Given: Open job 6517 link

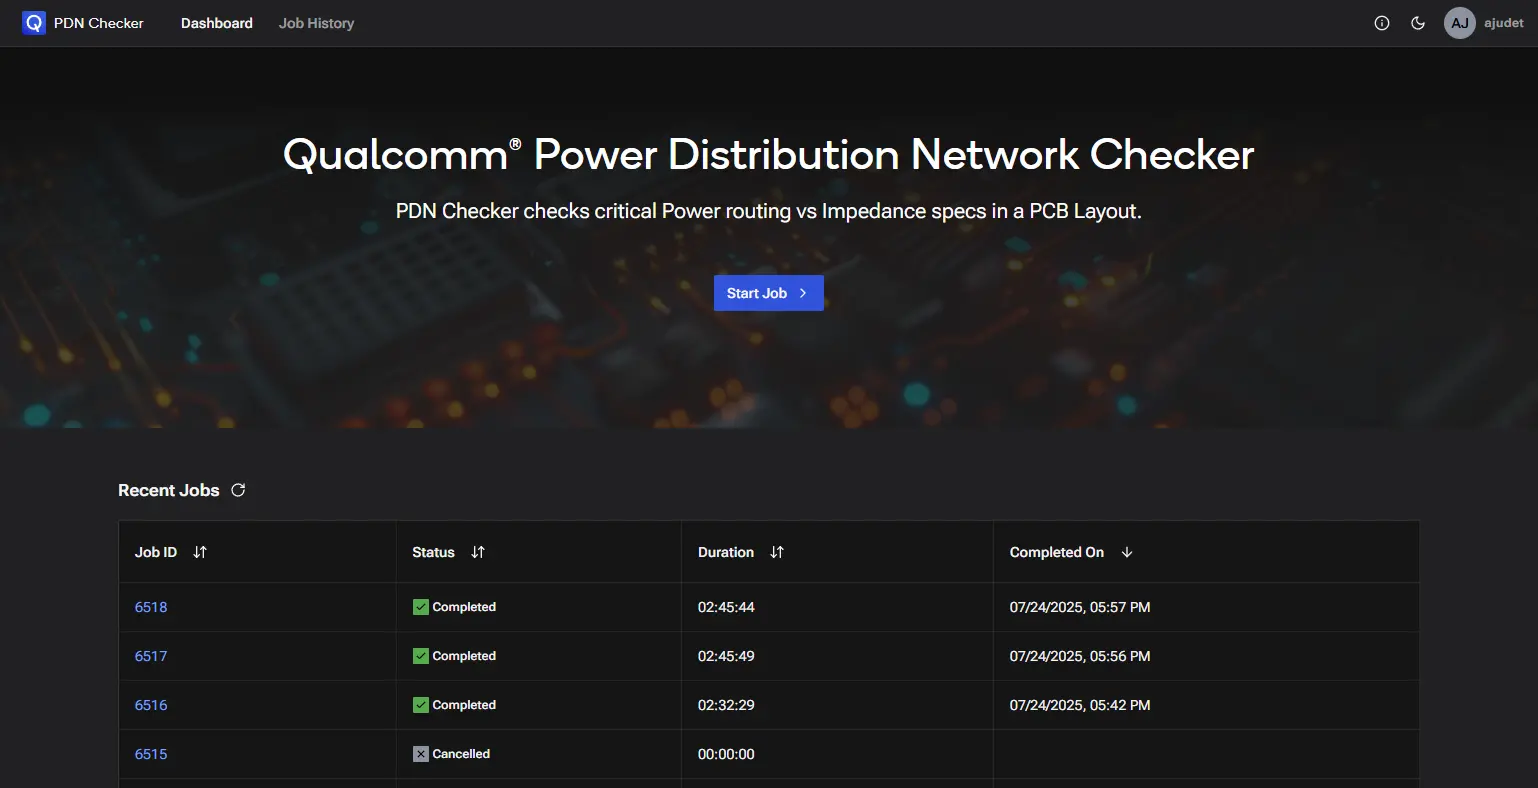Looking at the screenshot, I should point(151,656).
